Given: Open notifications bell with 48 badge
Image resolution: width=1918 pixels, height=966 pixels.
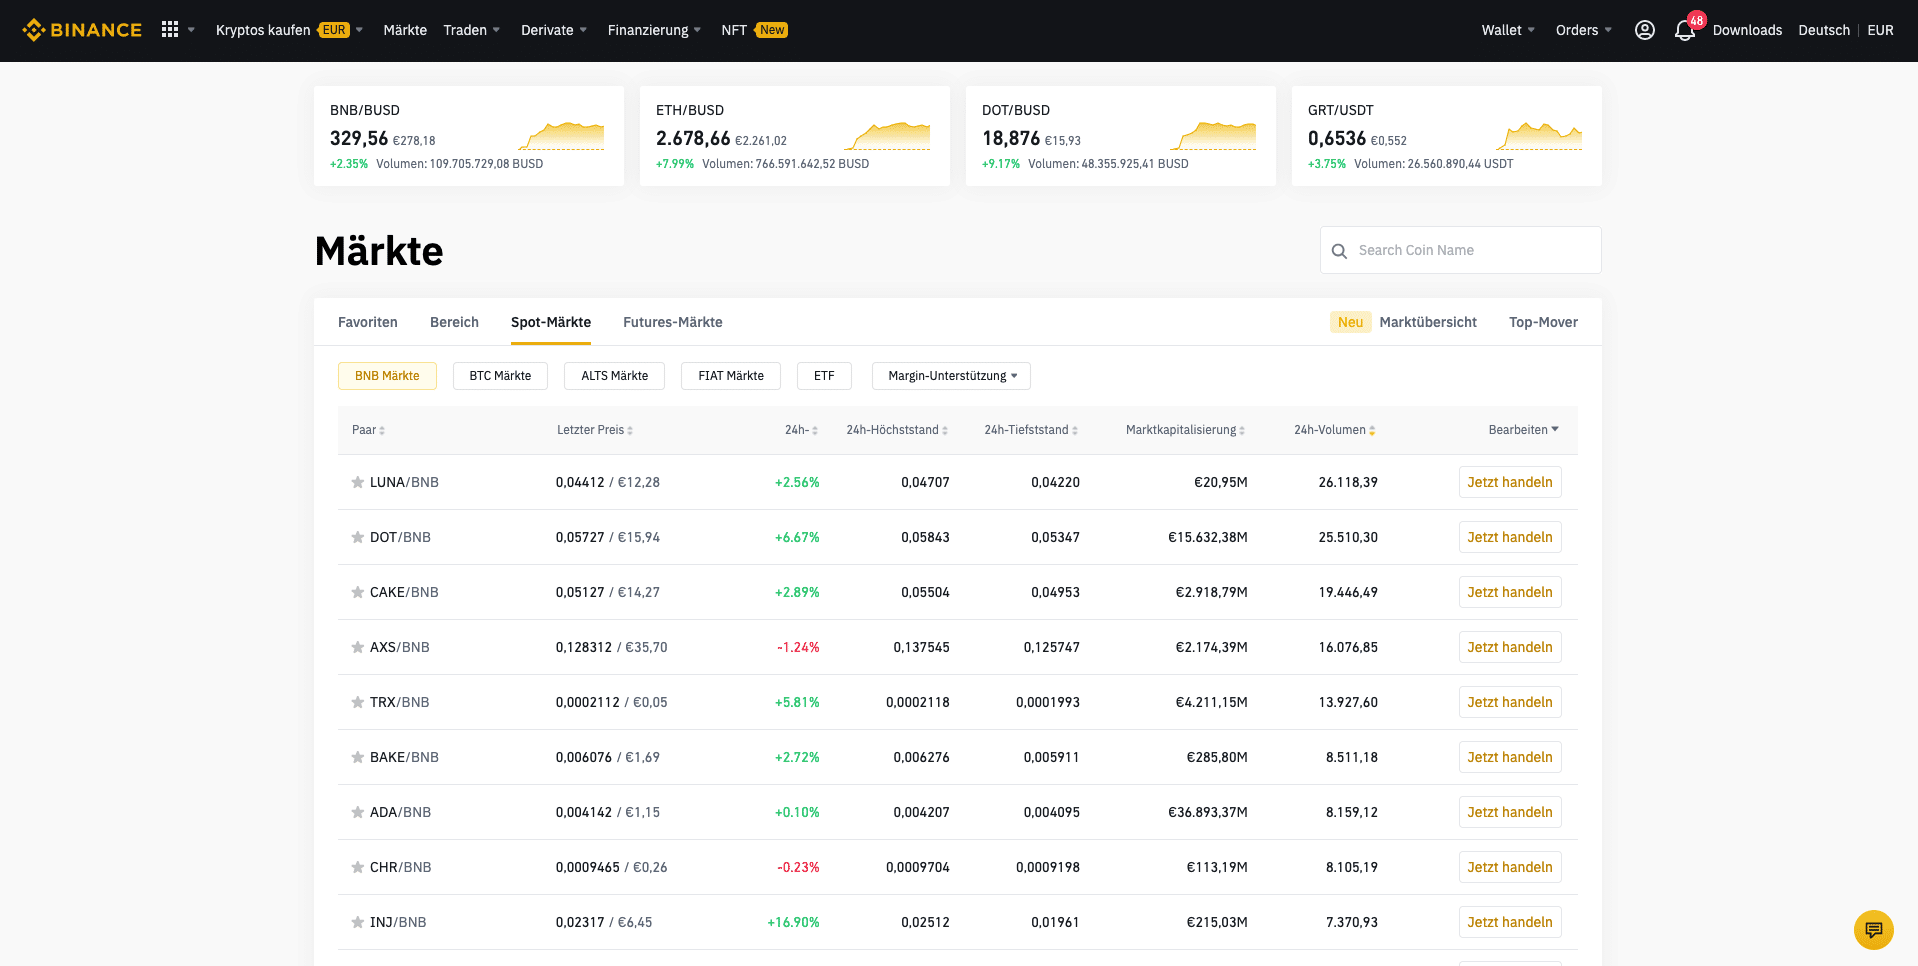Looking at the screenshot, I should pos(1686,29).
